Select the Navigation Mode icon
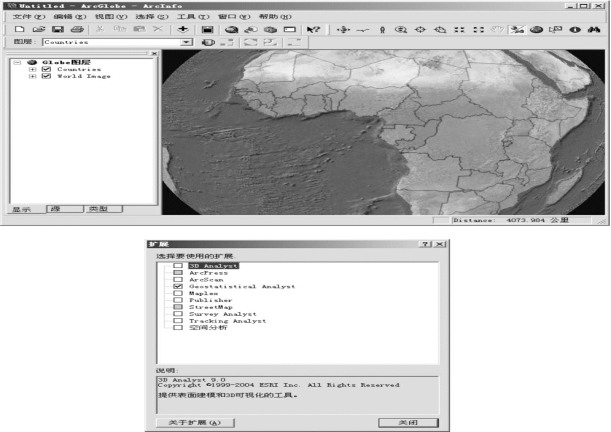The height and width of the screenshot is (432, 611). click(x=517, y=30)
